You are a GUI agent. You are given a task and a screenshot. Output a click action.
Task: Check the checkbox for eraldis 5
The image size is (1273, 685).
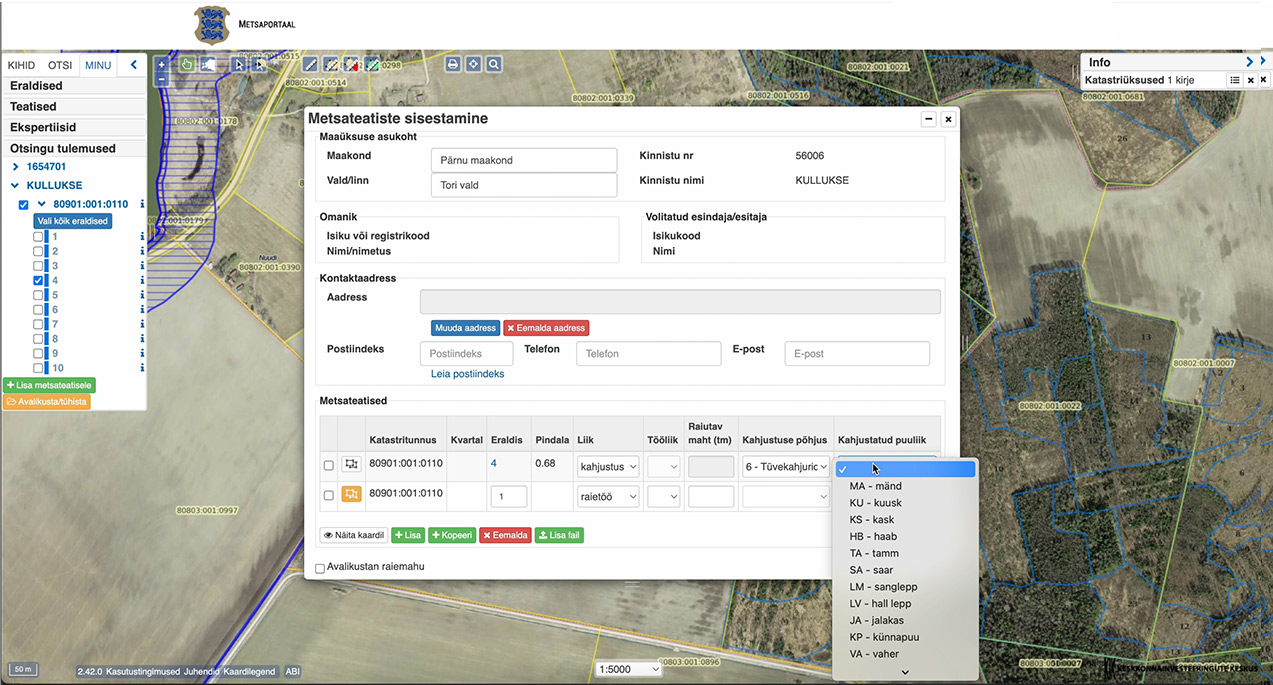point(38,296)
